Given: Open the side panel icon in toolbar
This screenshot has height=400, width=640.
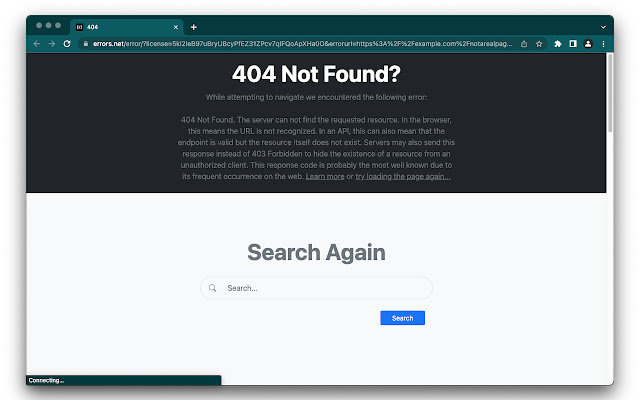Looking at the screenshot, I should (573, 44).
